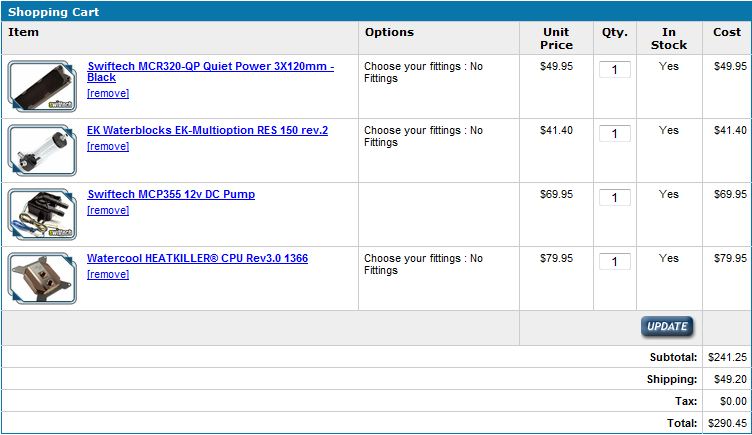Screen dimensions: 752x435
Task: Click the $290.45 total amount
Action: point(727,423)
